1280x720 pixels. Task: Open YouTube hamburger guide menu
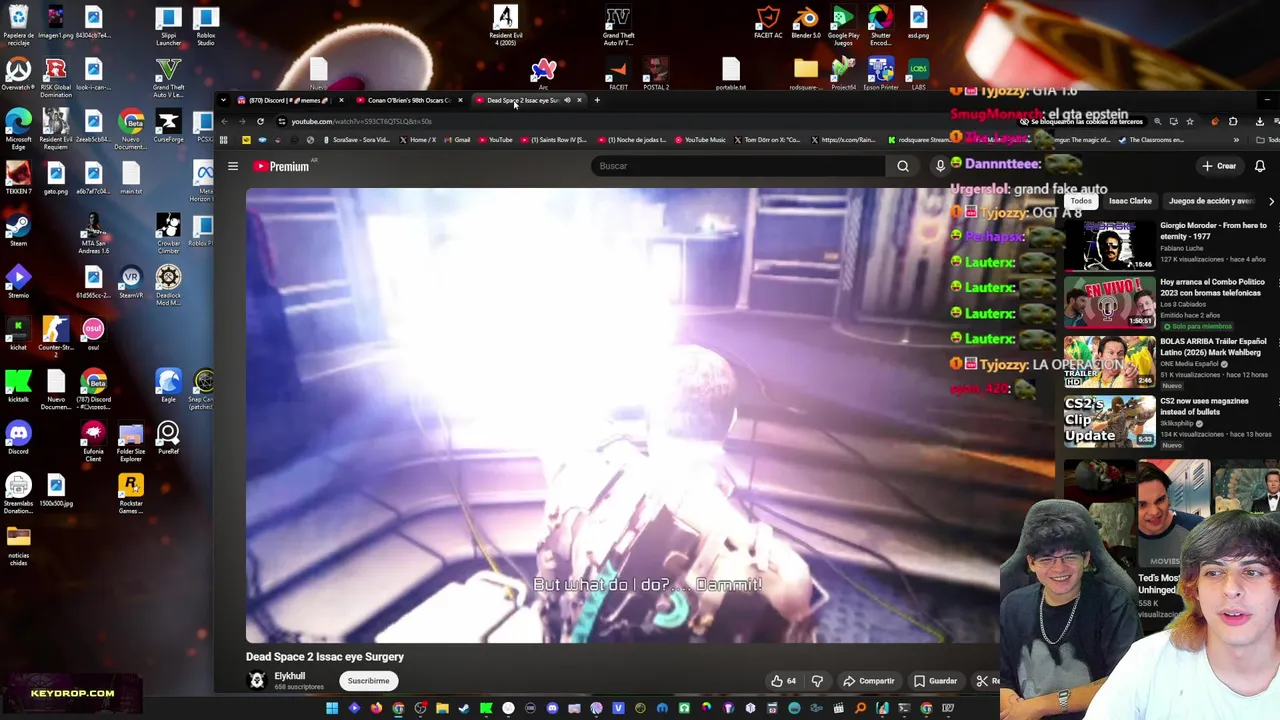tap(233, 166)
